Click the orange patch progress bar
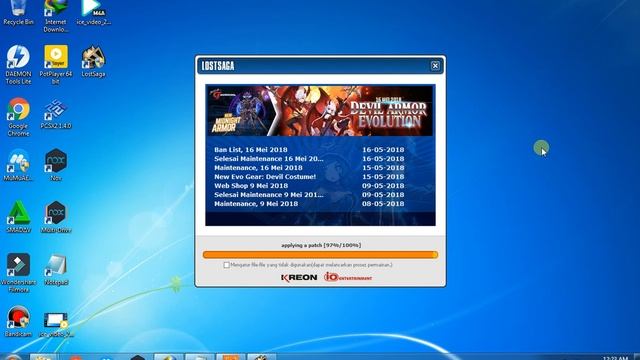 320,255
